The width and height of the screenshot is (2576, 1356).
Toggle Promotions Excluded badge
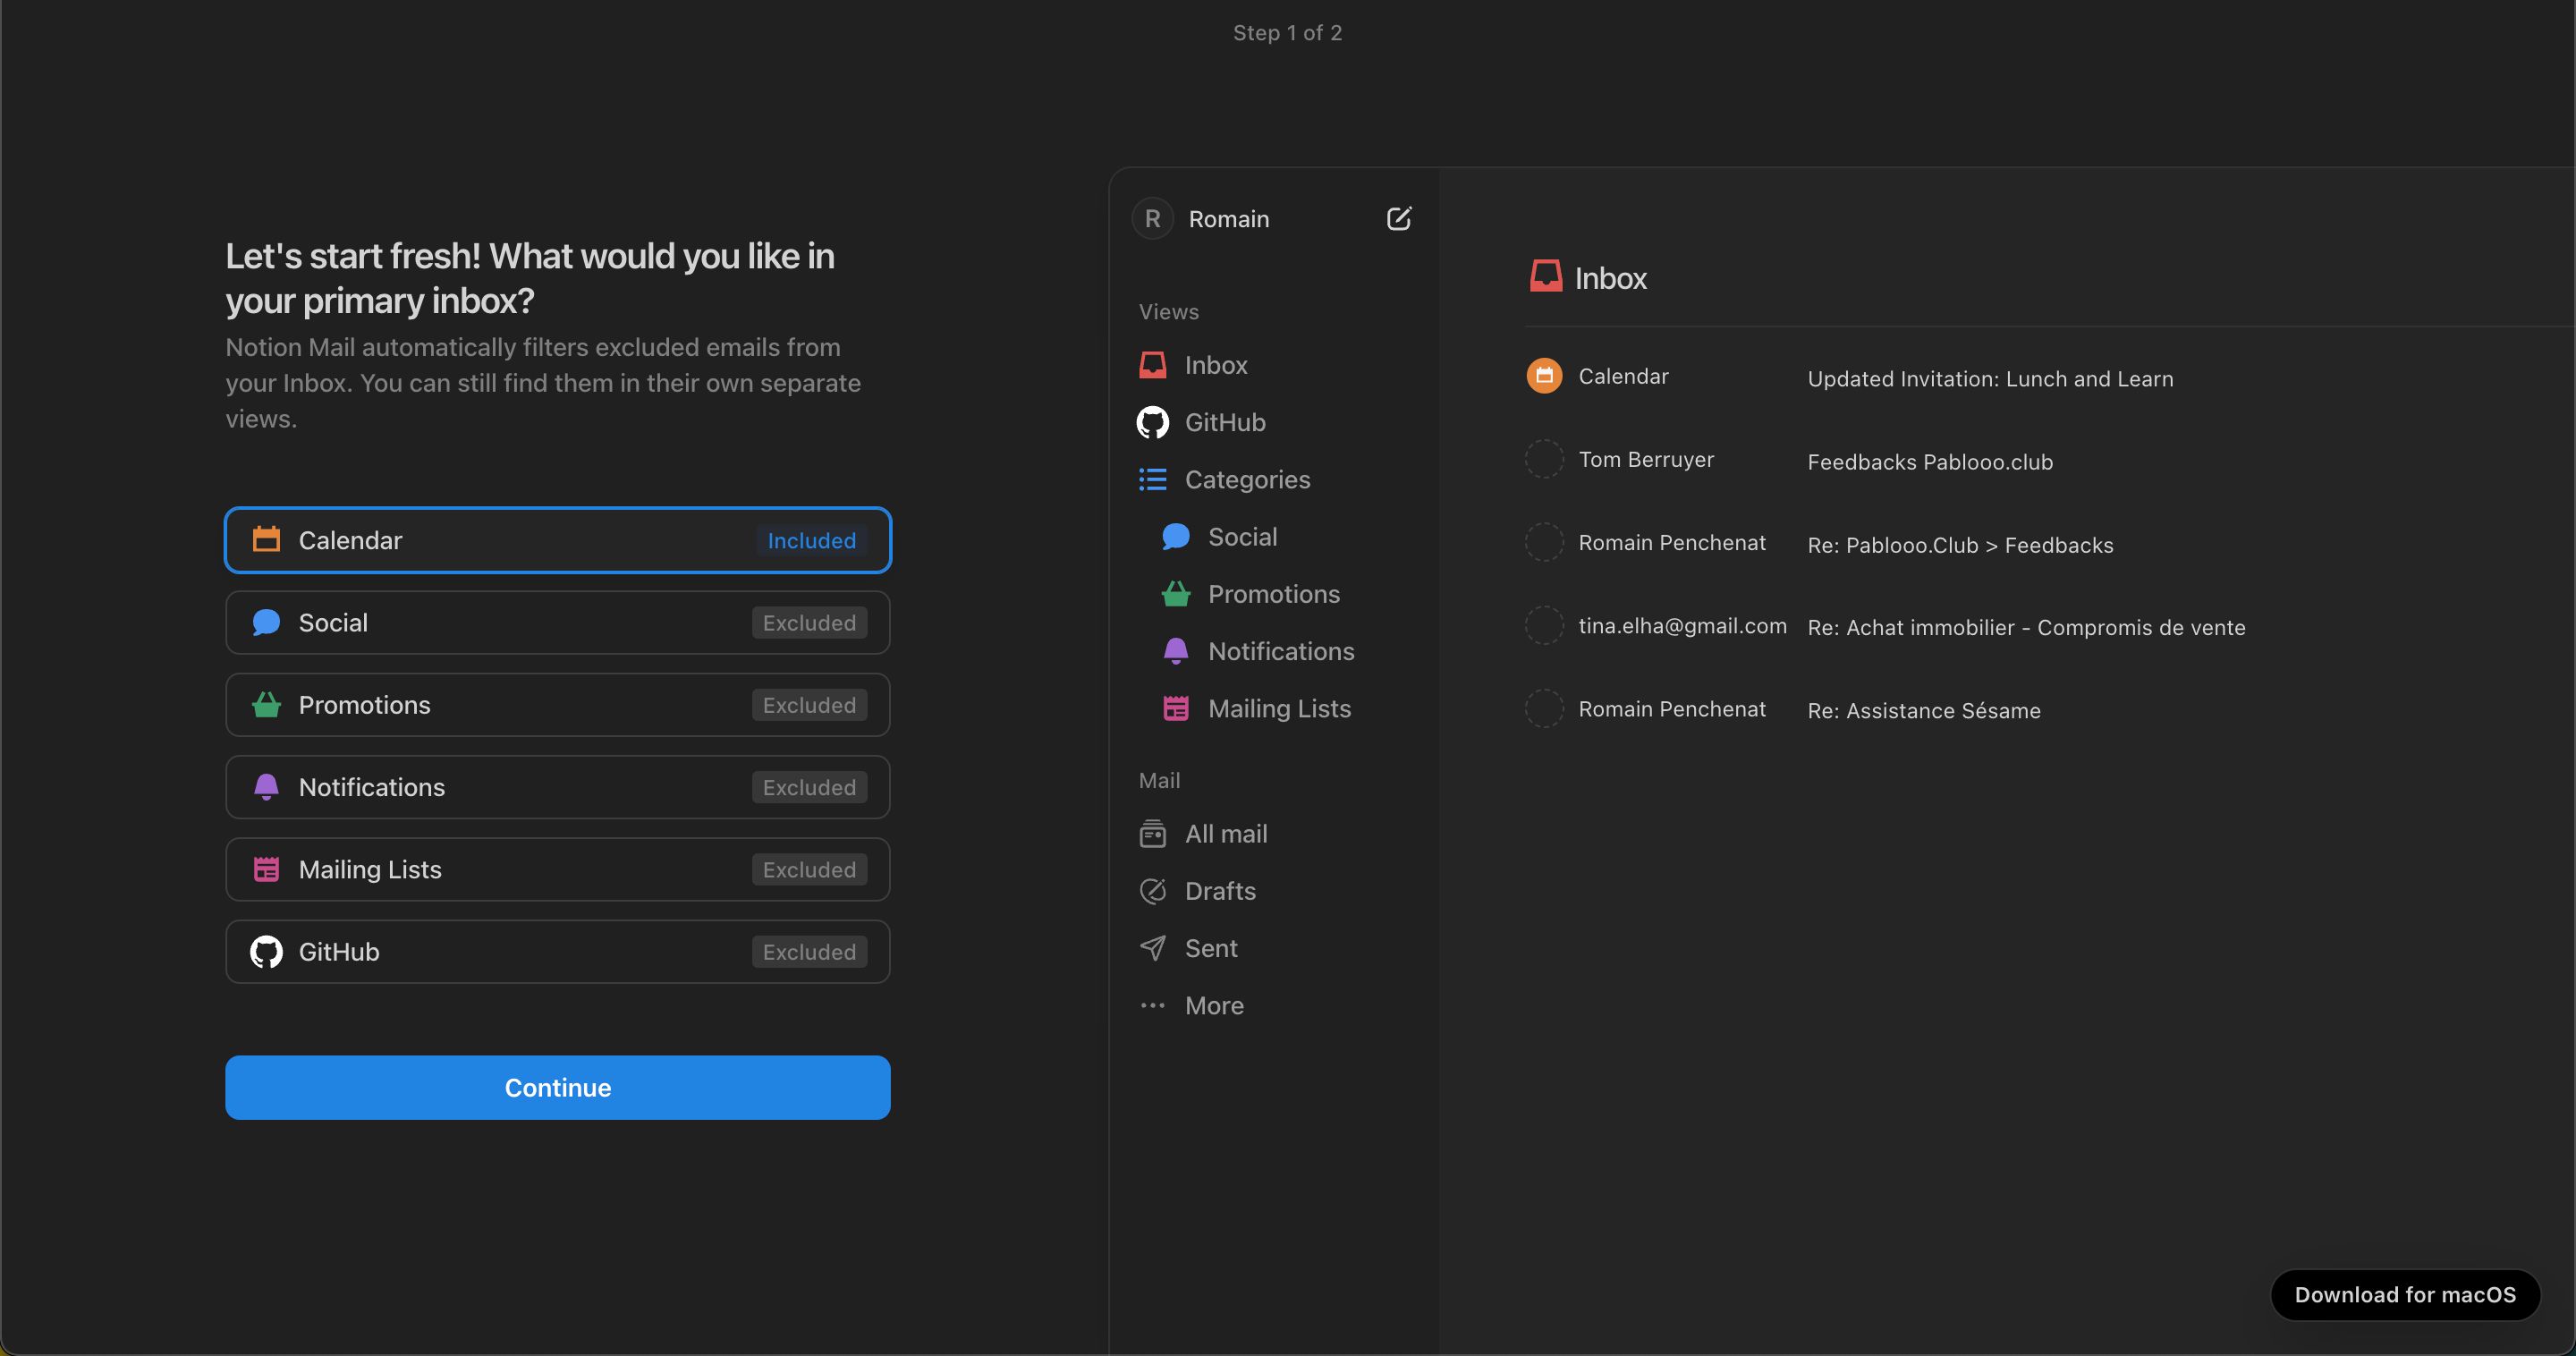tap(809, 705)
